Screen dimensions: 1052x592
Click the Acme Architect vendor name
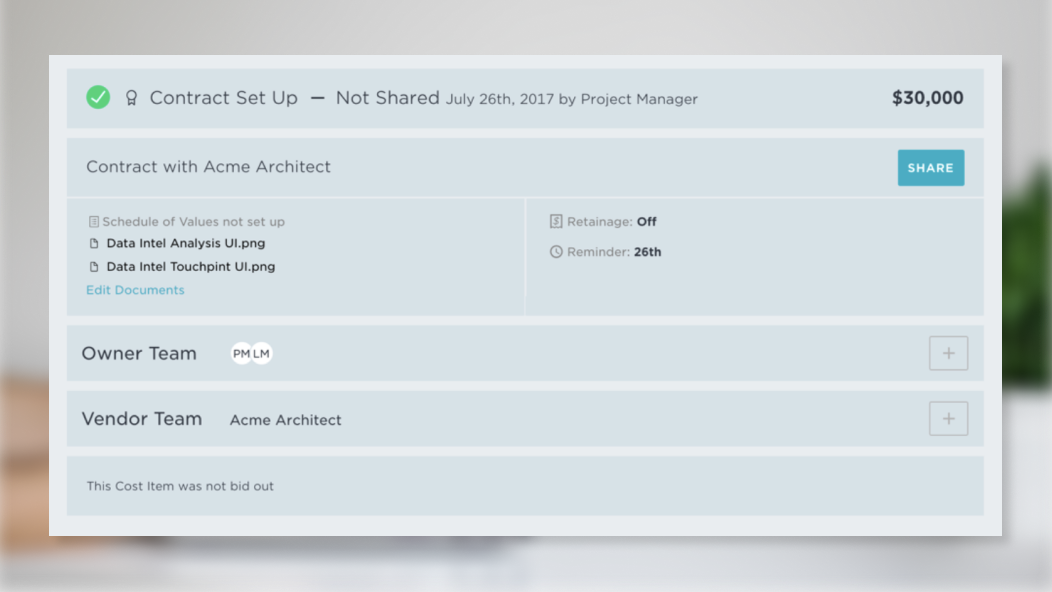[x=286, y=420]
